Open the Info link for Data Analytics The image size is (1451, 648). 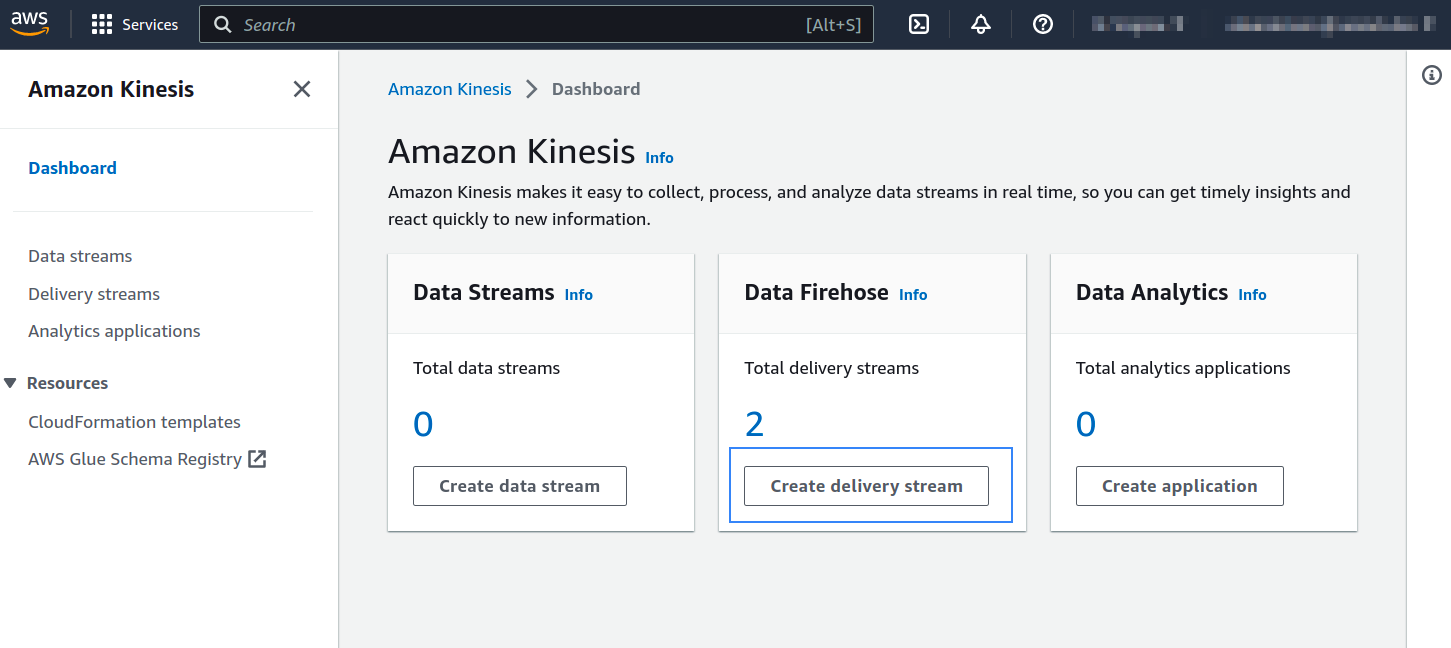pyautogui.click(x=1252, y=295)
